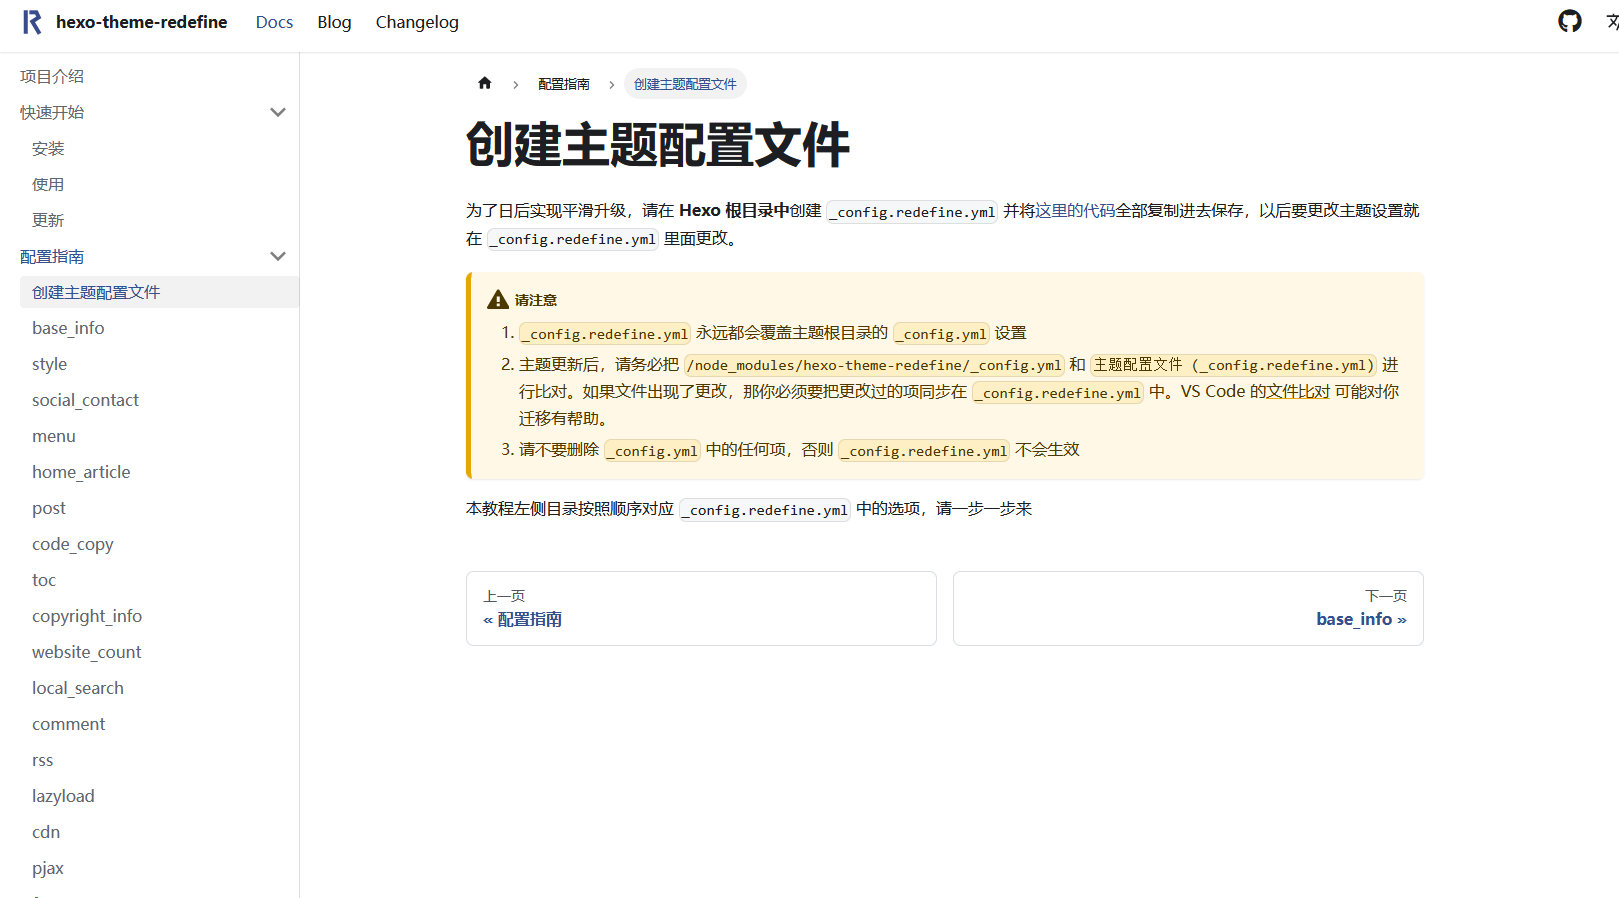Open the 安装 sidebar page
This screenshot has width=1619, height=898.
point(48,149)
